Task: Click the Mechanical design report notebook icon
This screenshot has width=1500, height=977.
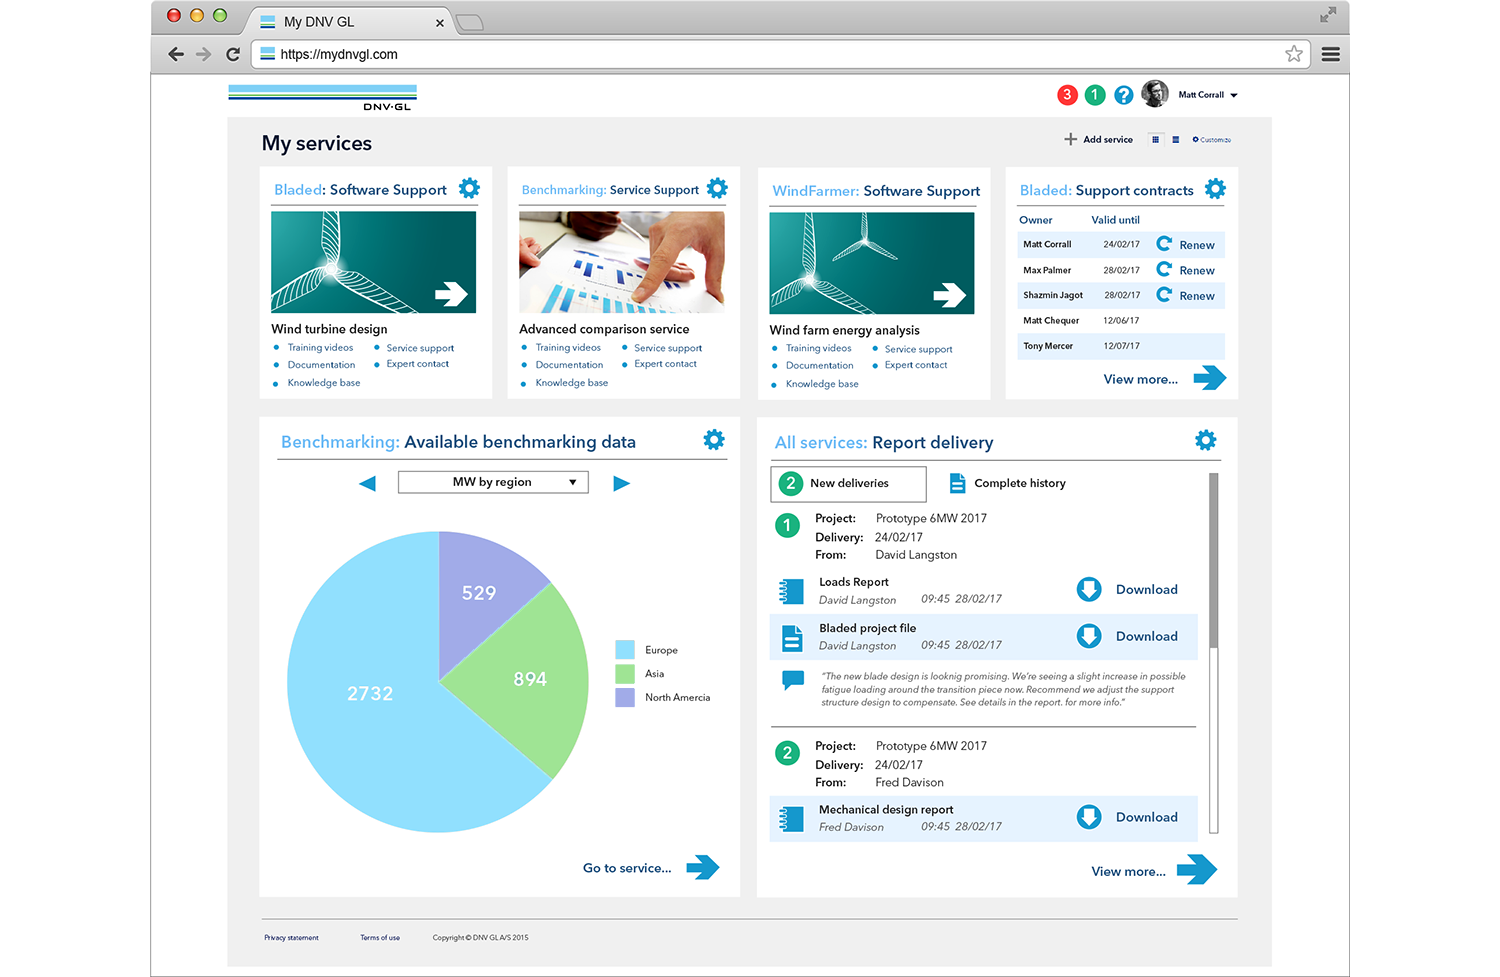Action: [791, 819]
